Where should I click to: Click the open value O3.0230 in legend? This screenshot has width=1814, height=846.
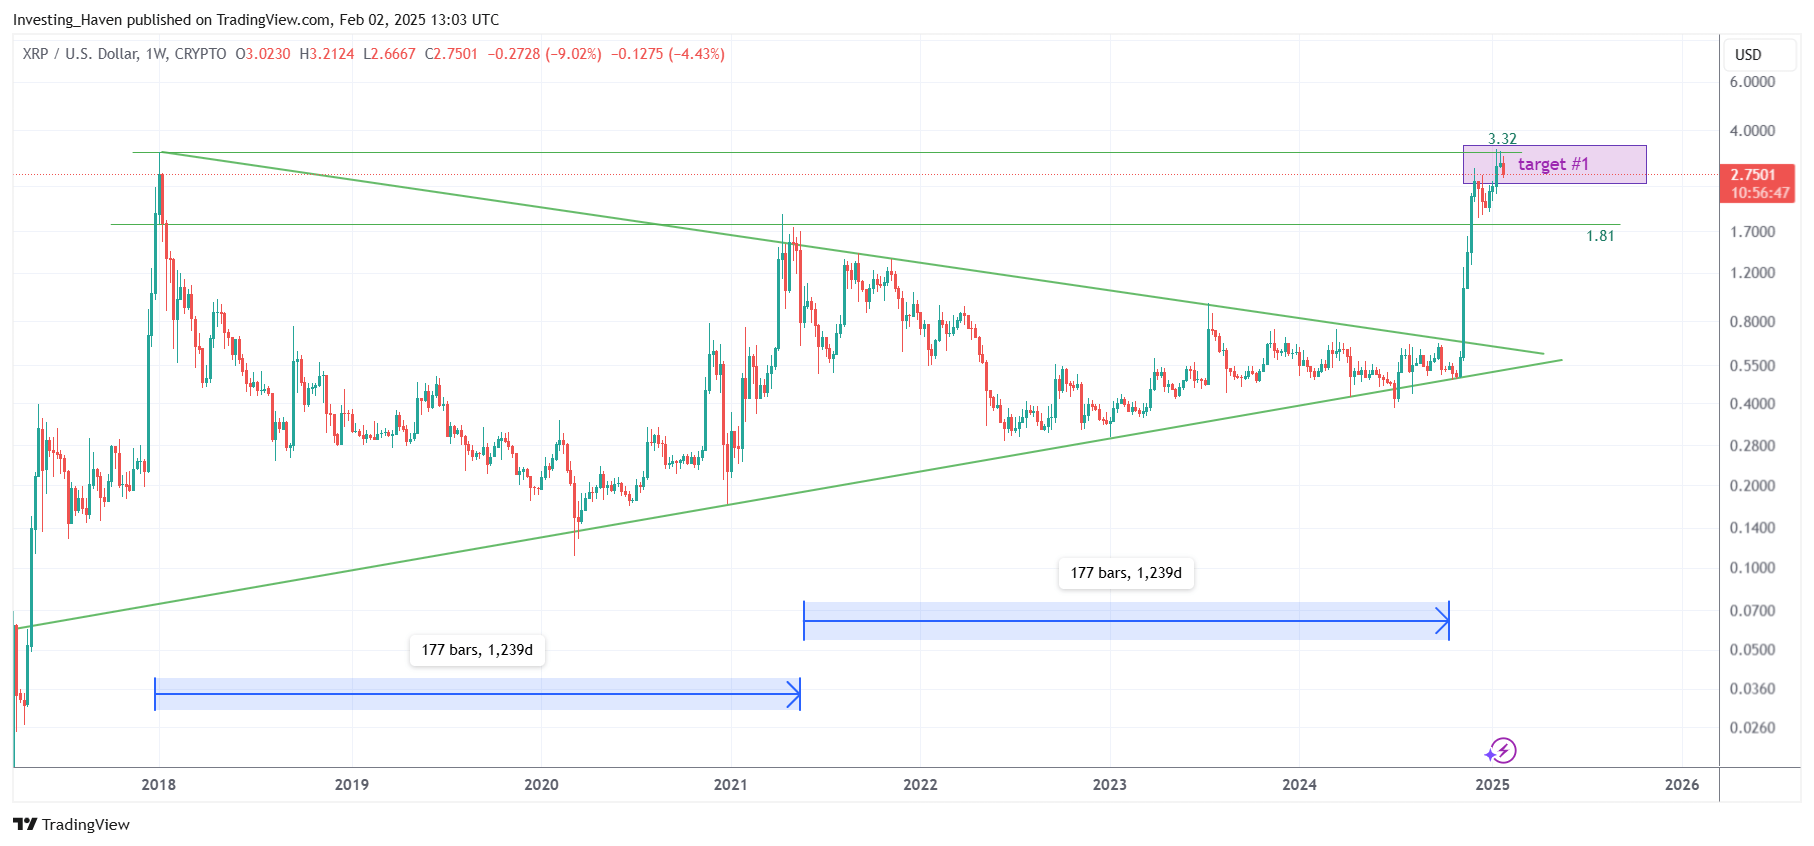click(x=263, y=54)
